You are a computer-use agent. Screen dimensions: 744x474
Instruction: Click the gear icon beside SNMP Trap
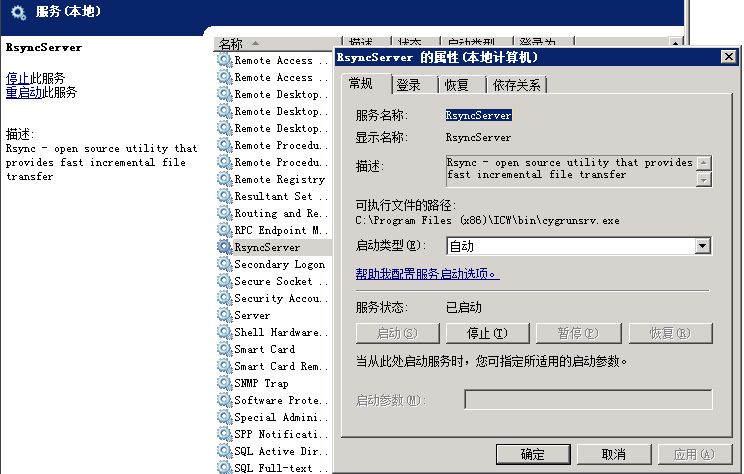(224, 383)
